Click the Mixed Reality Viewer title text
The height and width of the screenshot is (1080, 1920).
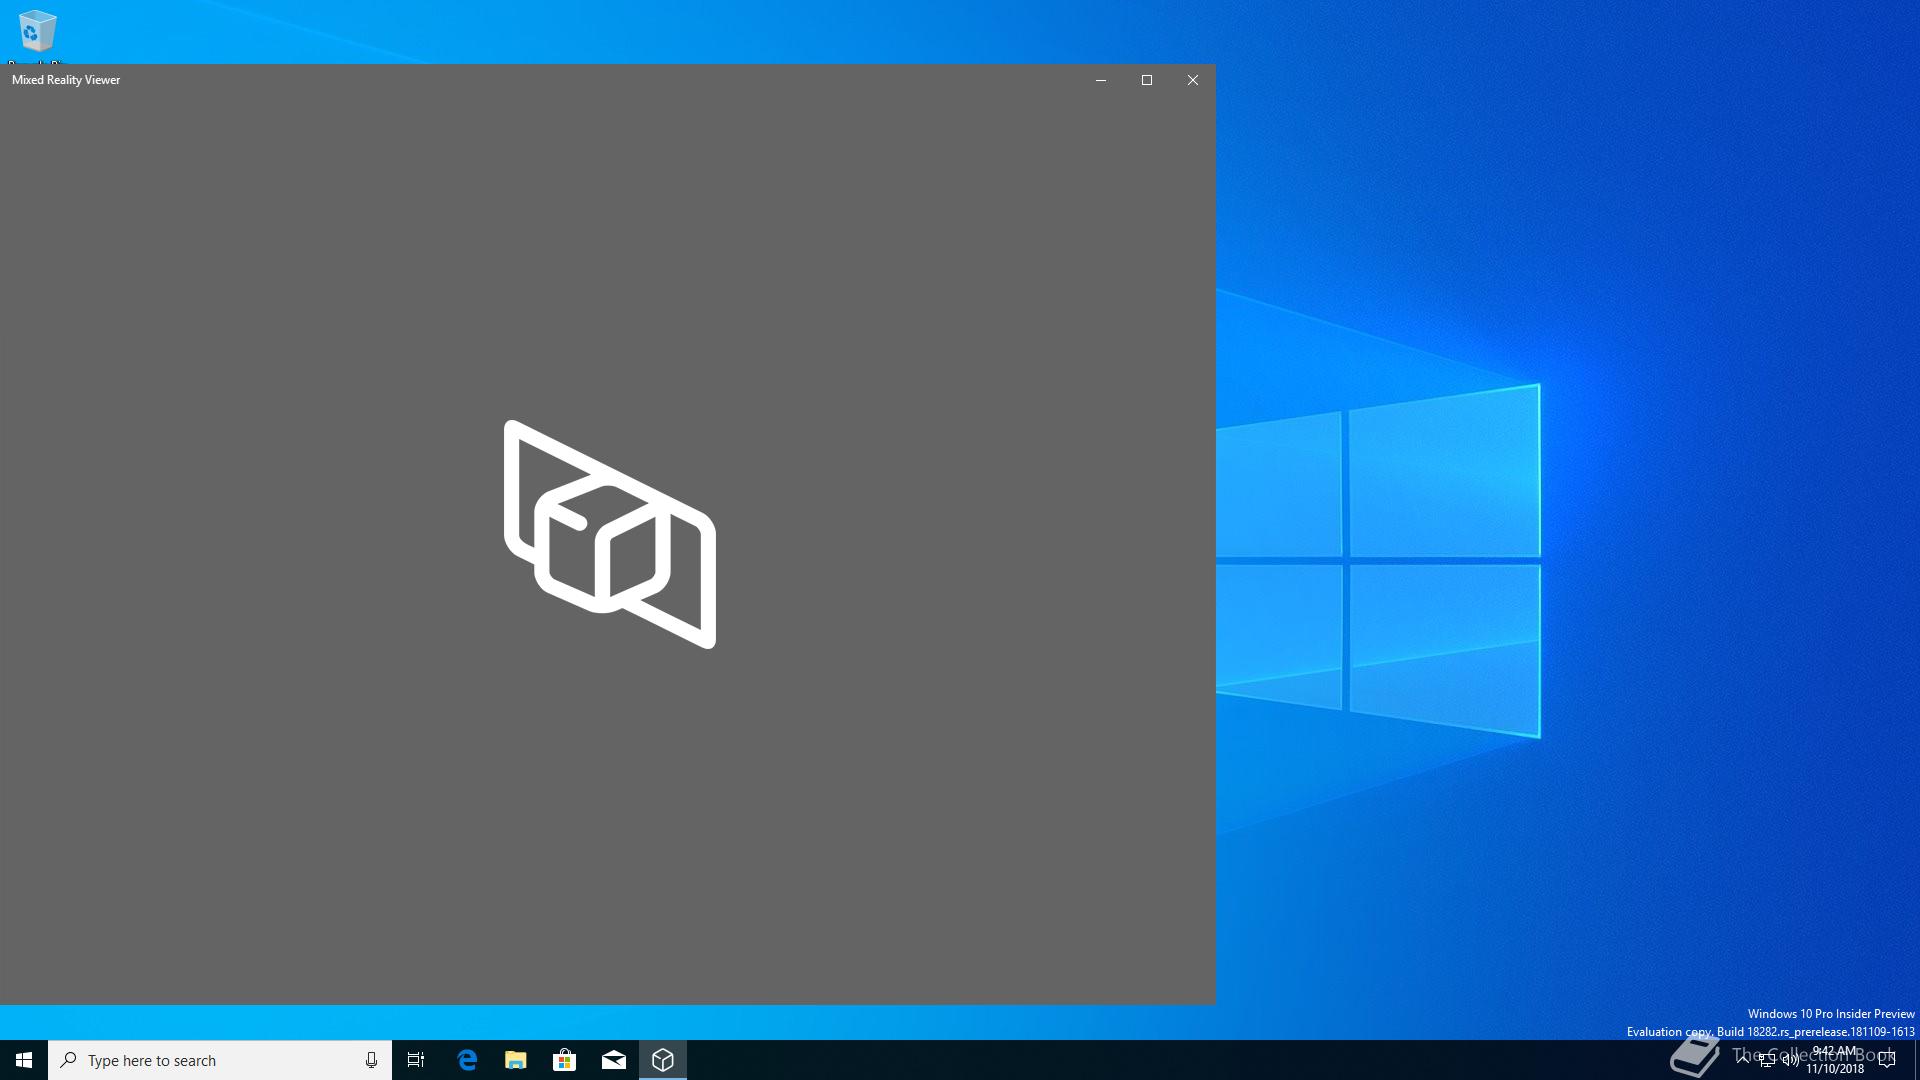pyautogui.click(x=66, y=80)
